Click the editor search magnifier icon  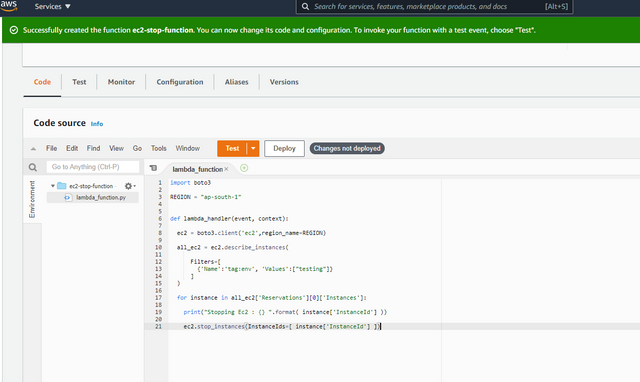pos(33,167)
